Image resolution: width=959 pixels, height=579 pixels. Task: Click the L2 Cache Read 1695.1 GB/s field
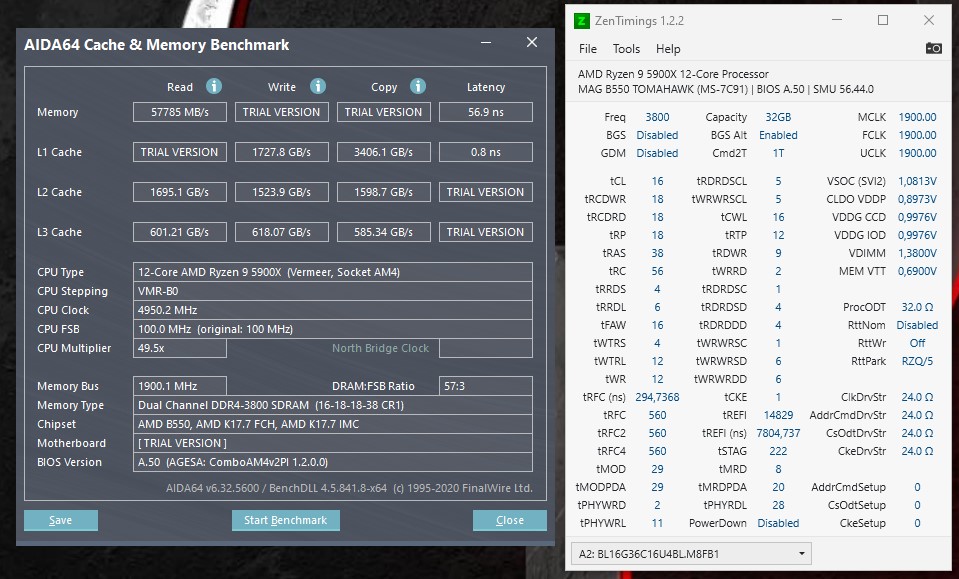pos(180,192)
